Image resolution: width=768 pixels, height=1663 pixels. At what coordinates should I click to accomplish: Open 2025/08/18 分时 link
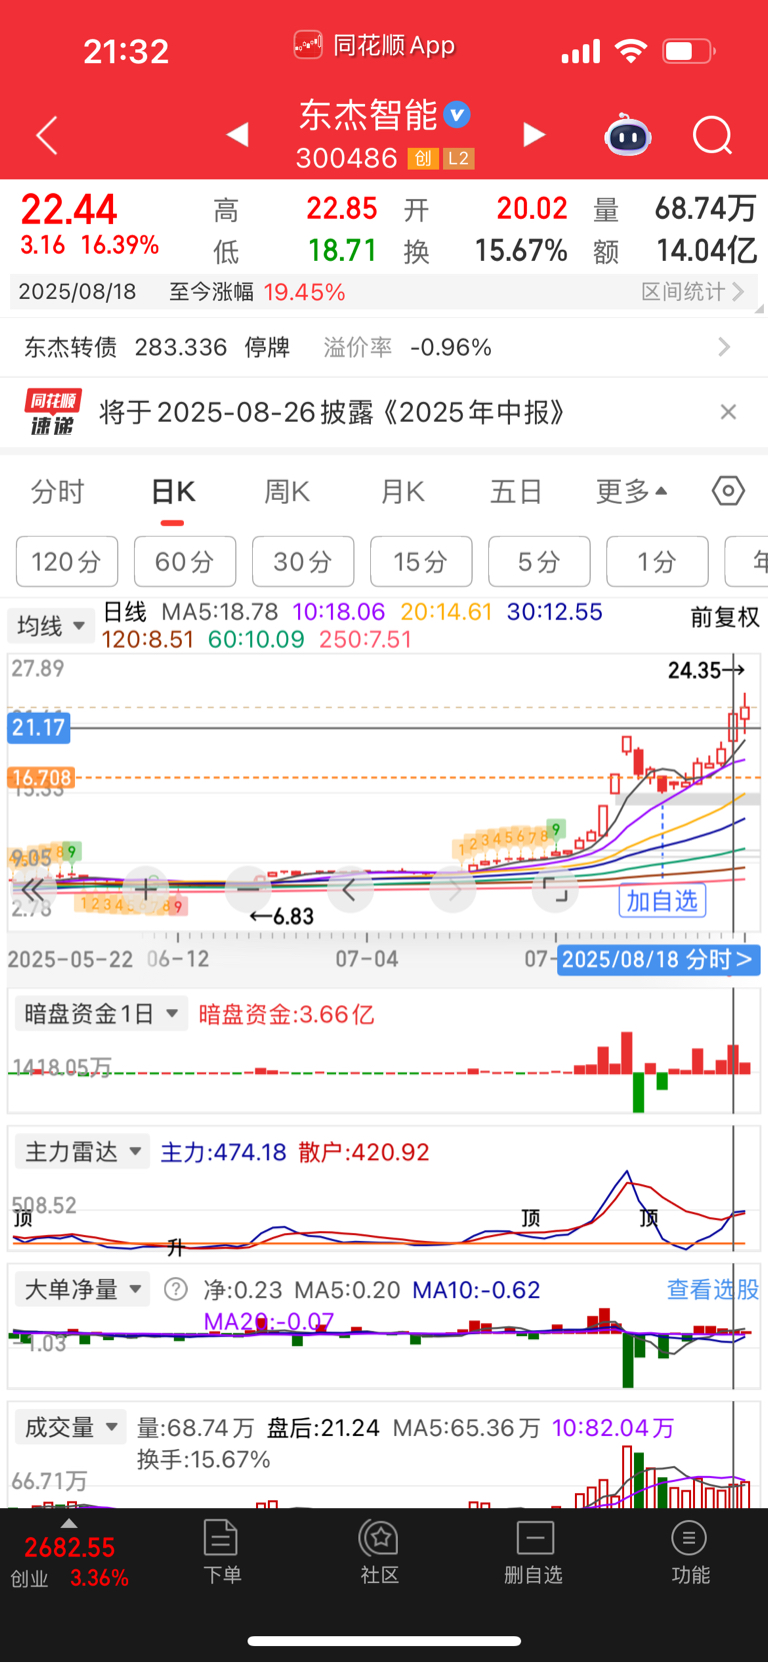tap(658, 960)
